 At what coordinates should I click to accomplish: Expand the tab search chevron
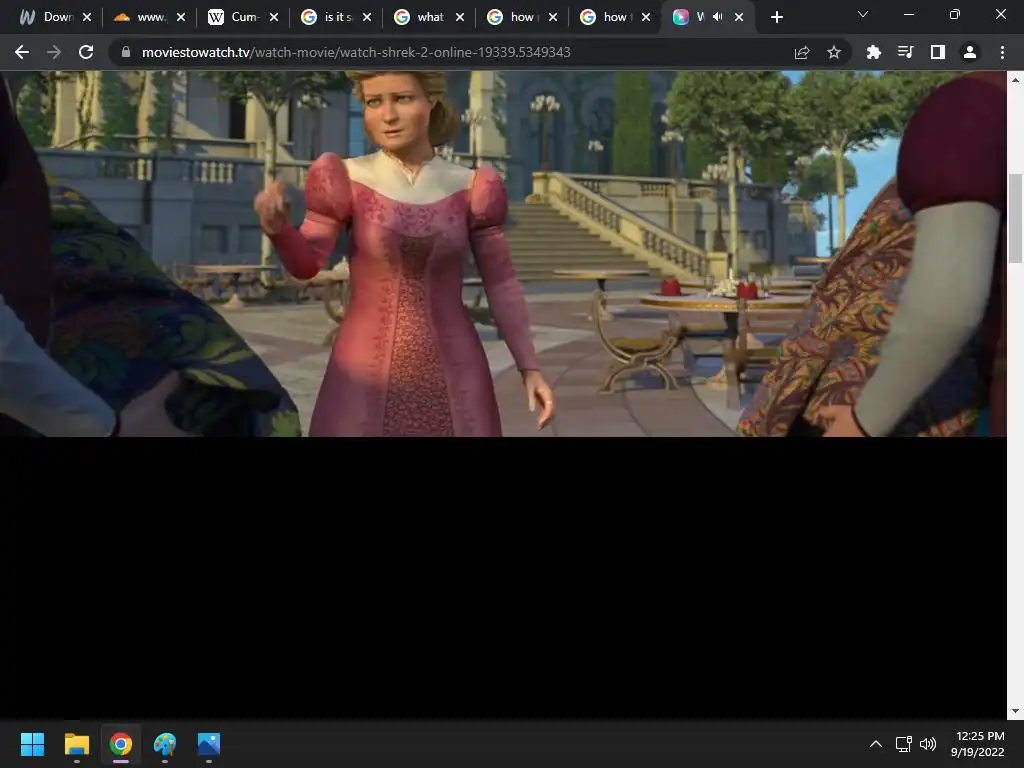coord(863,14)
